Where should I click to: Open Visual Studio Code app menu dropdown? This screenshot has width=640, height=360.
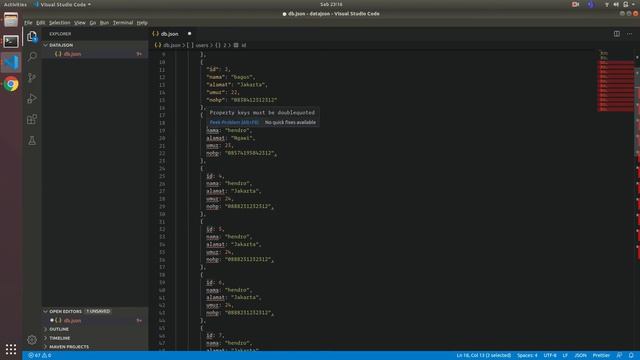point(62,4)
